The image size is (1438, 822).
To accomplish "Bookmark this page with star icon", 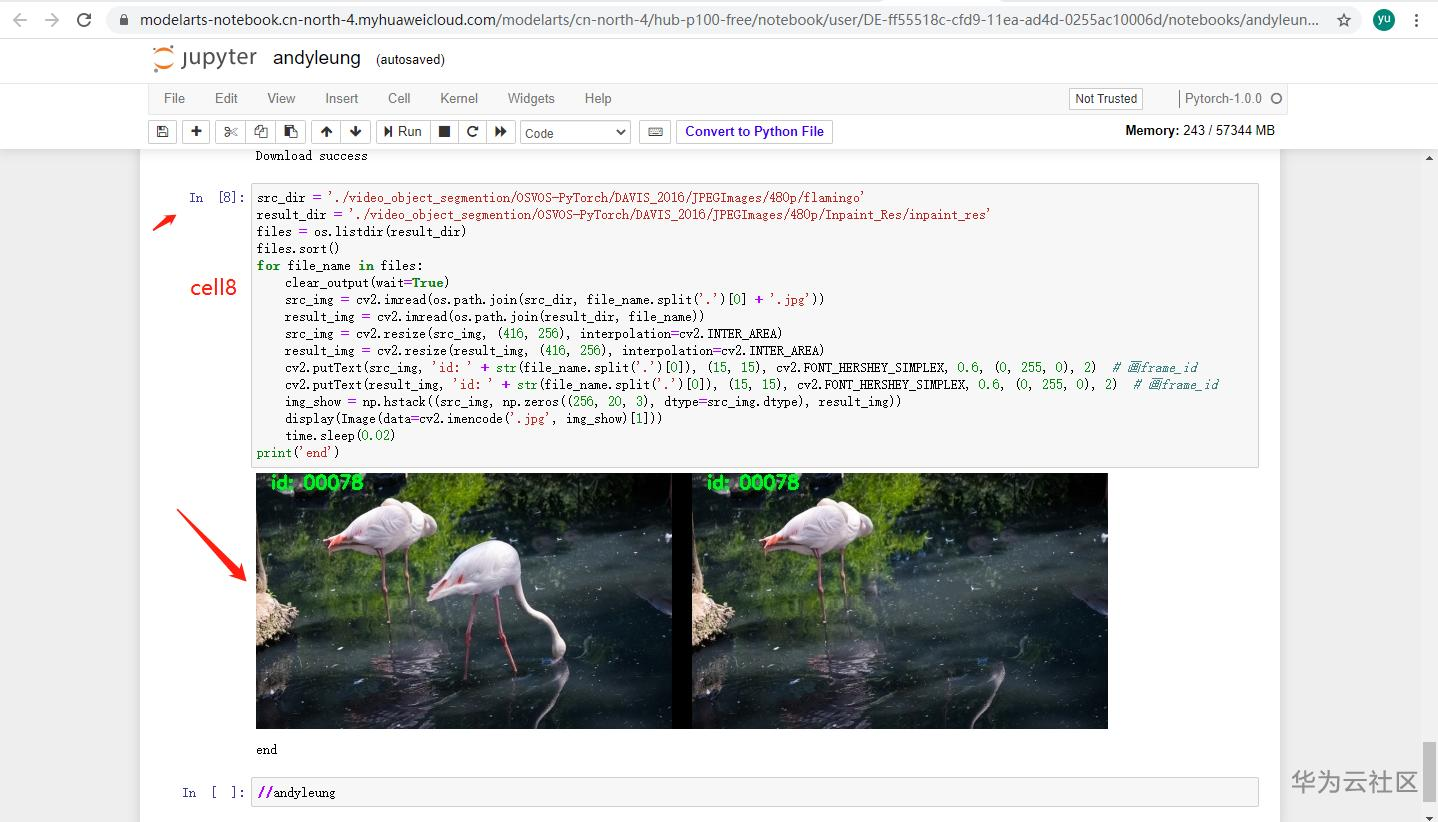I will pos(1344,20).
